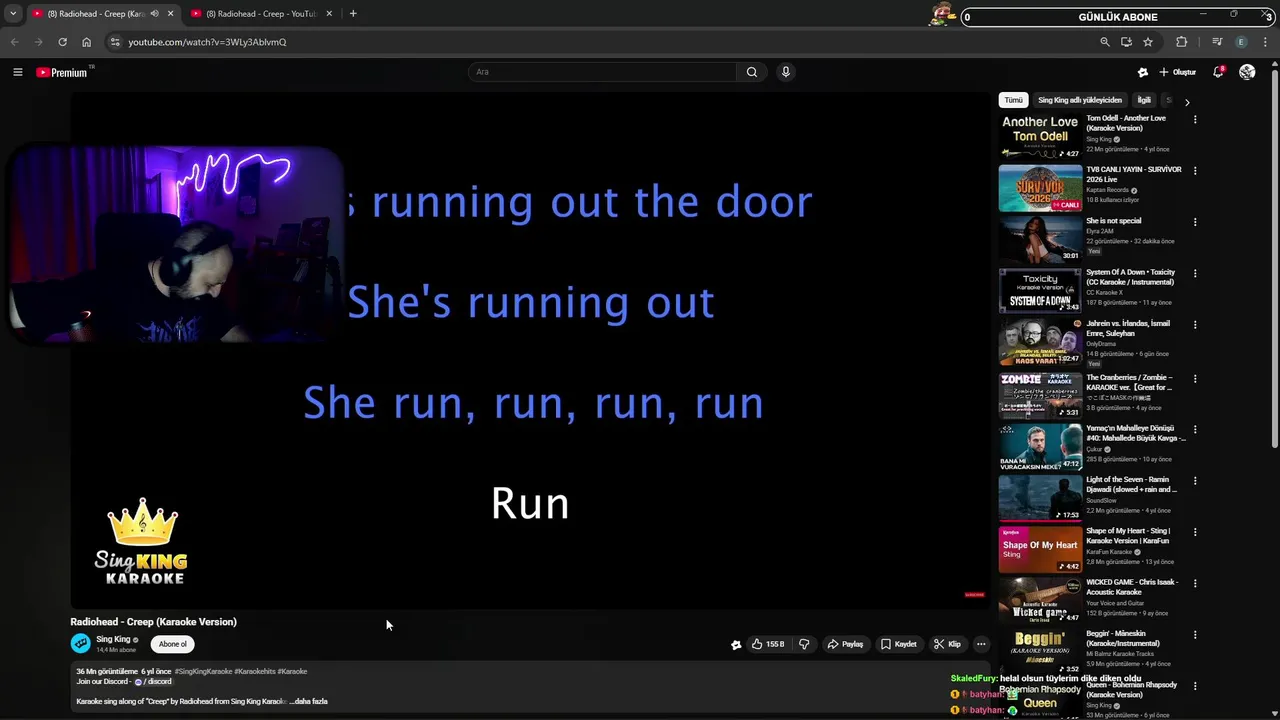Open the zoom magnifier in address bar
This screenshot has height=720, width=1280.
(x=1105, y=42)
